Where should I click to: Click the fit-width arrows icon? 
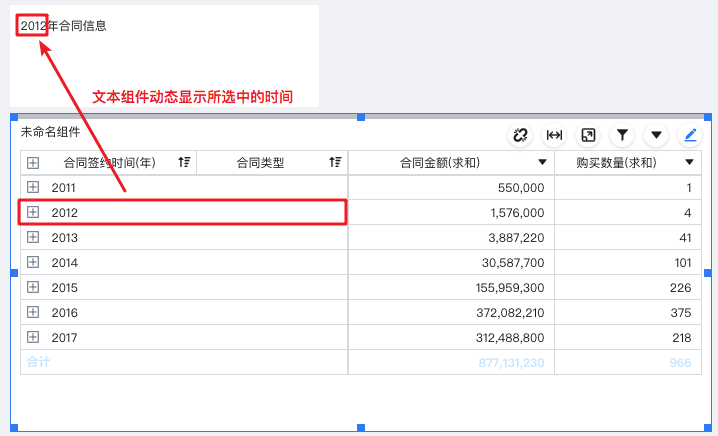[x=554, y=135]
